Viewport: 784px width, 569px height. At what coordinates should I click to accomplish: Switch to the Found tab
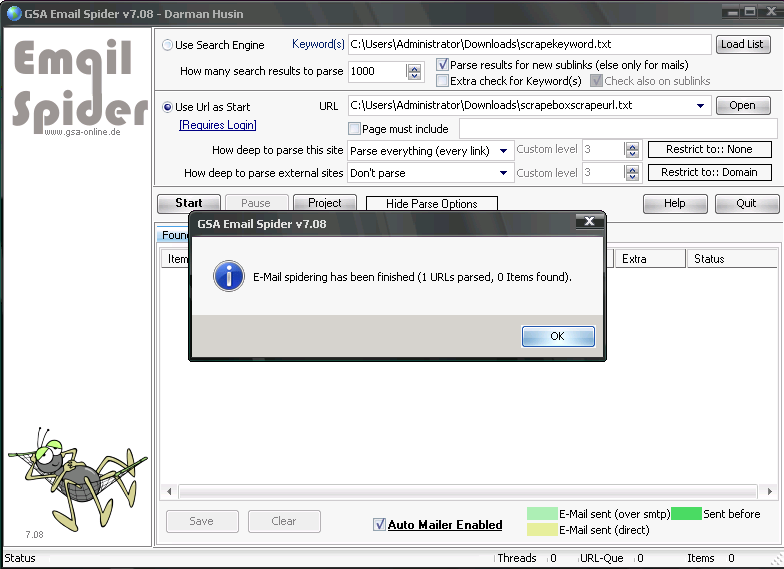click(x=173, y=235)
